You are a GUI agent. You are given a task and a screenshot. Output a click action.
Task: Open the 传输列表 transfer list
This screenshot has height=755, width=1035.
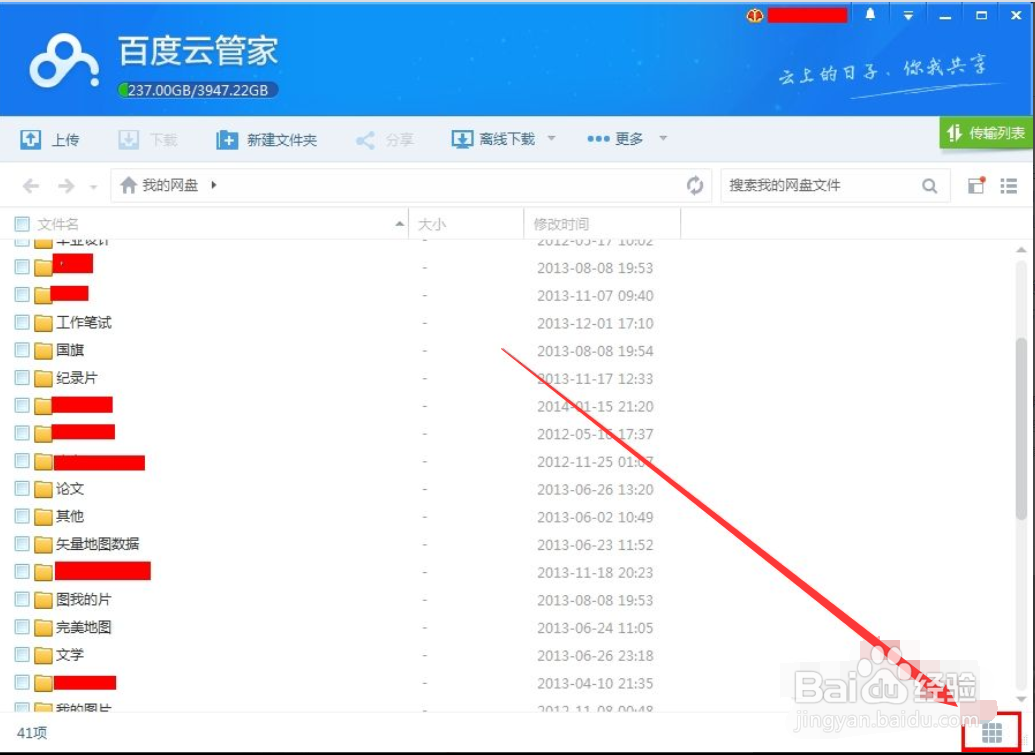click(x=986, y=133)
